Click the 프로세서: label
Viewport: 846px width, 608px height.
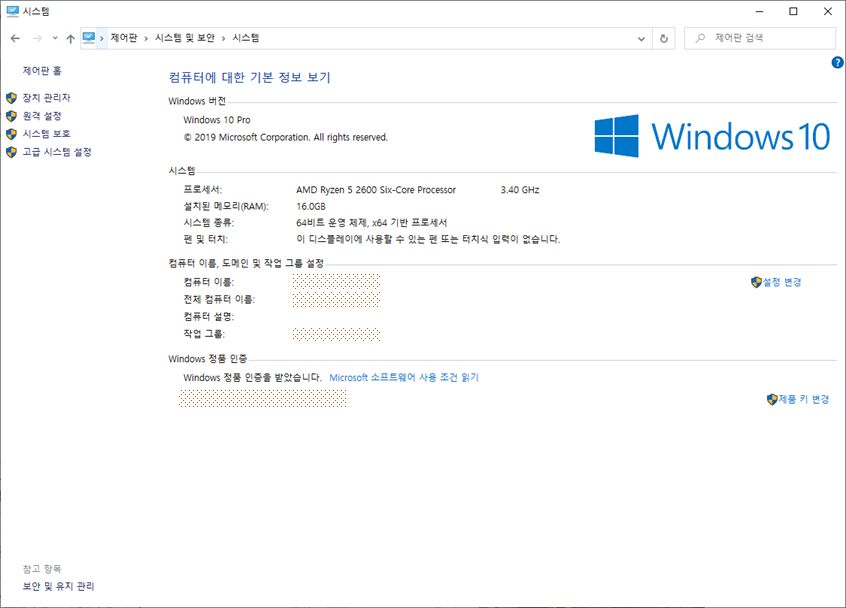[x=202, y=190]
